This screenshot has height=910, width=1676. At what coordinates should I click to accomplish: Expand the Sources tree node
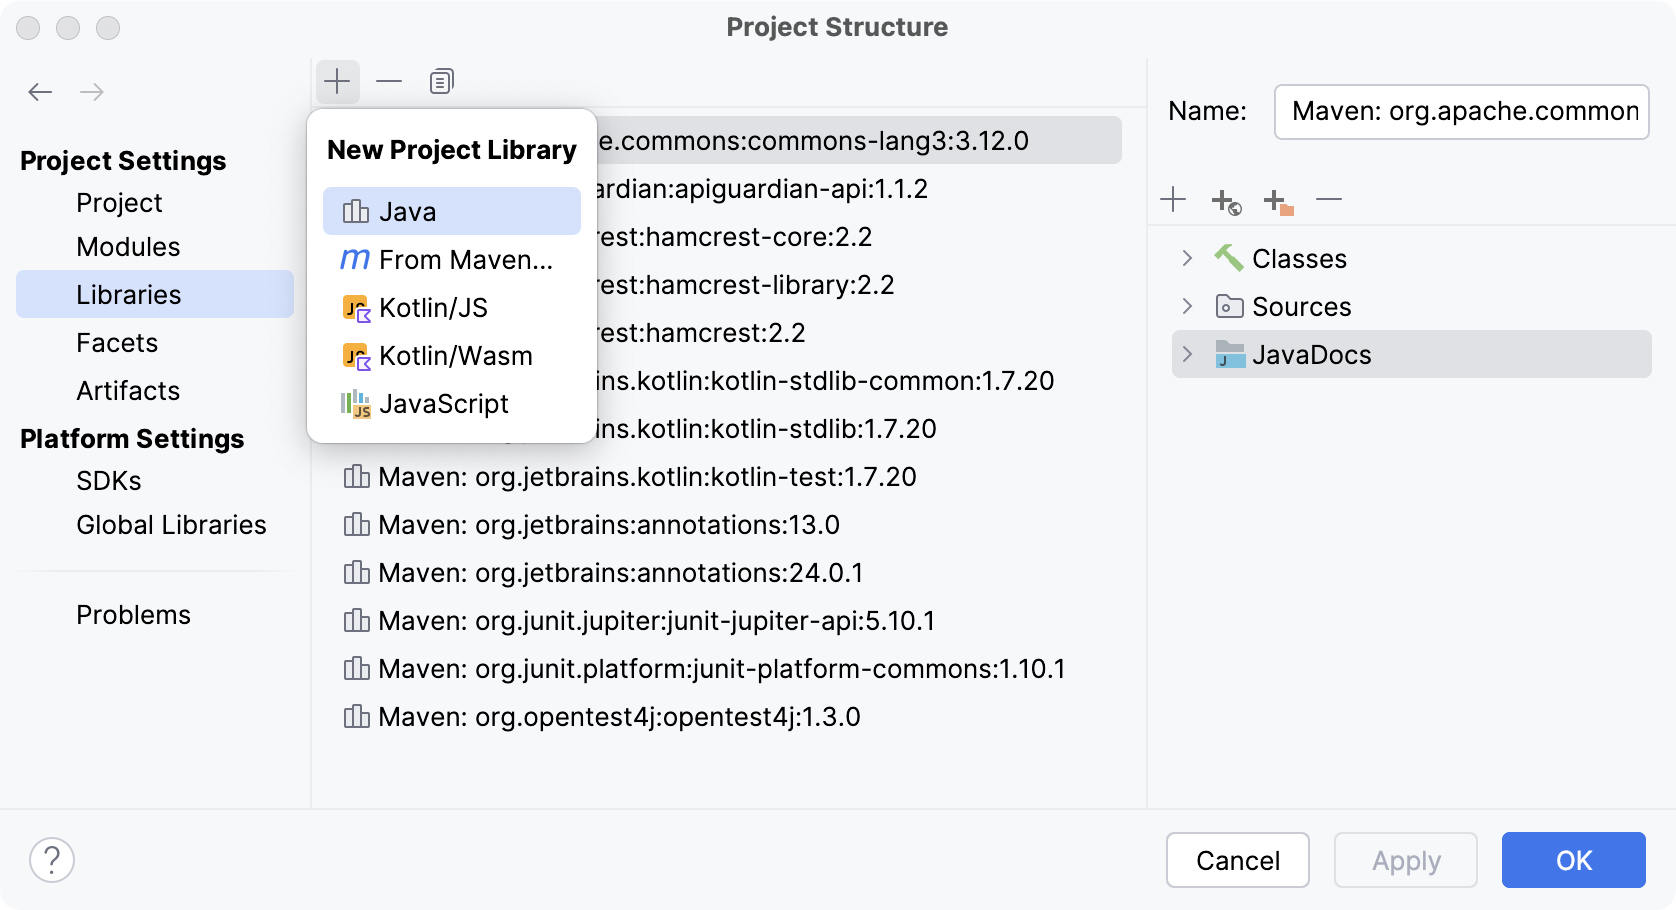point(1187,306)
